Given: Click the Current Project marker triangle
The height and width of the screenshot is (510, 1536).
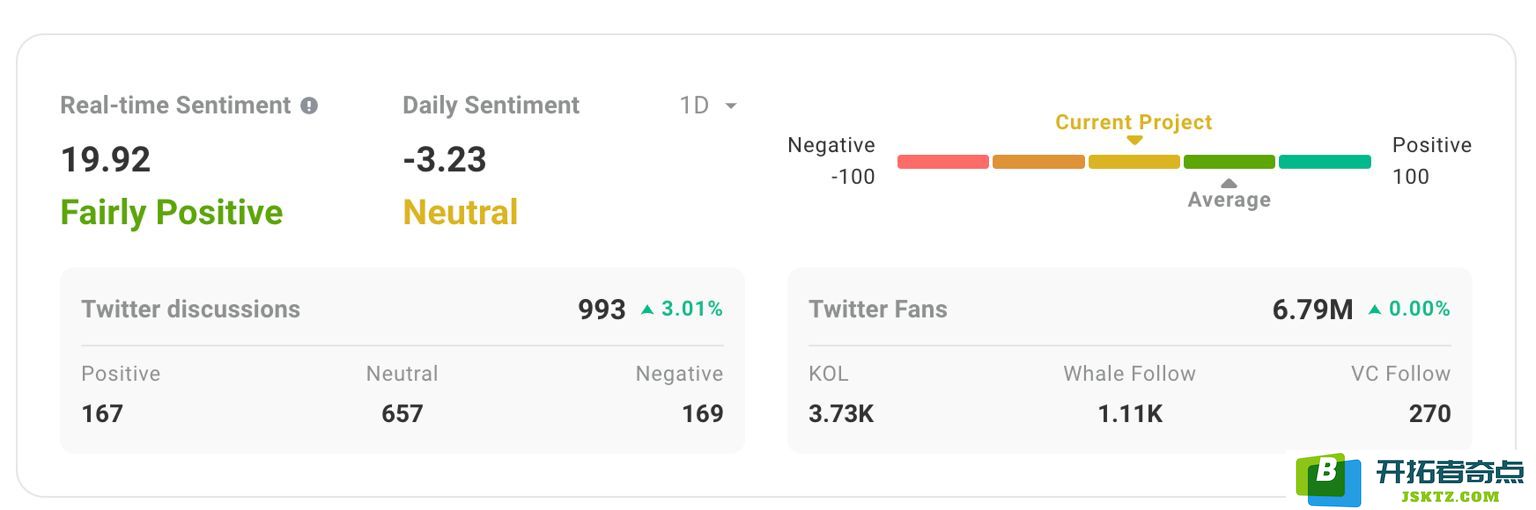Looking at the screenshot, I should click(1134, 141).
